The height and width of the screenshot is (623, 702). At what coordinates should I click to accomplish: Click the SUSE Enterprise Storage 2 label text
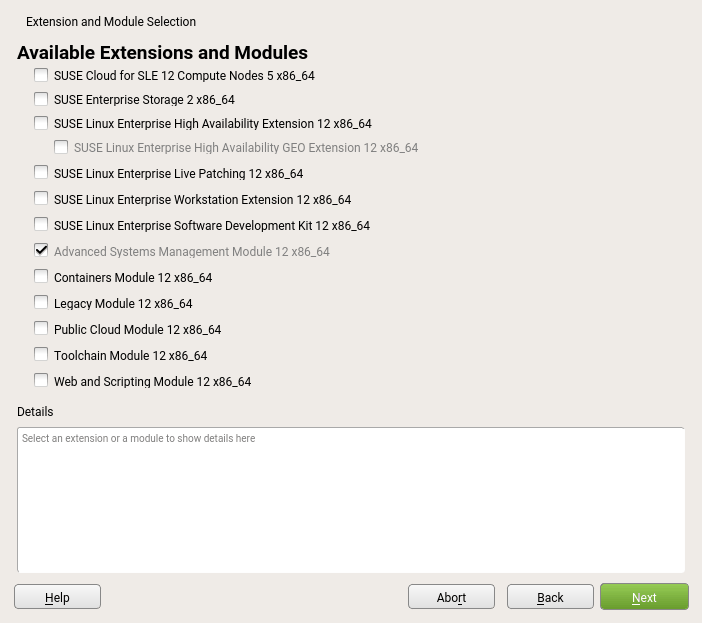point(144,100)
